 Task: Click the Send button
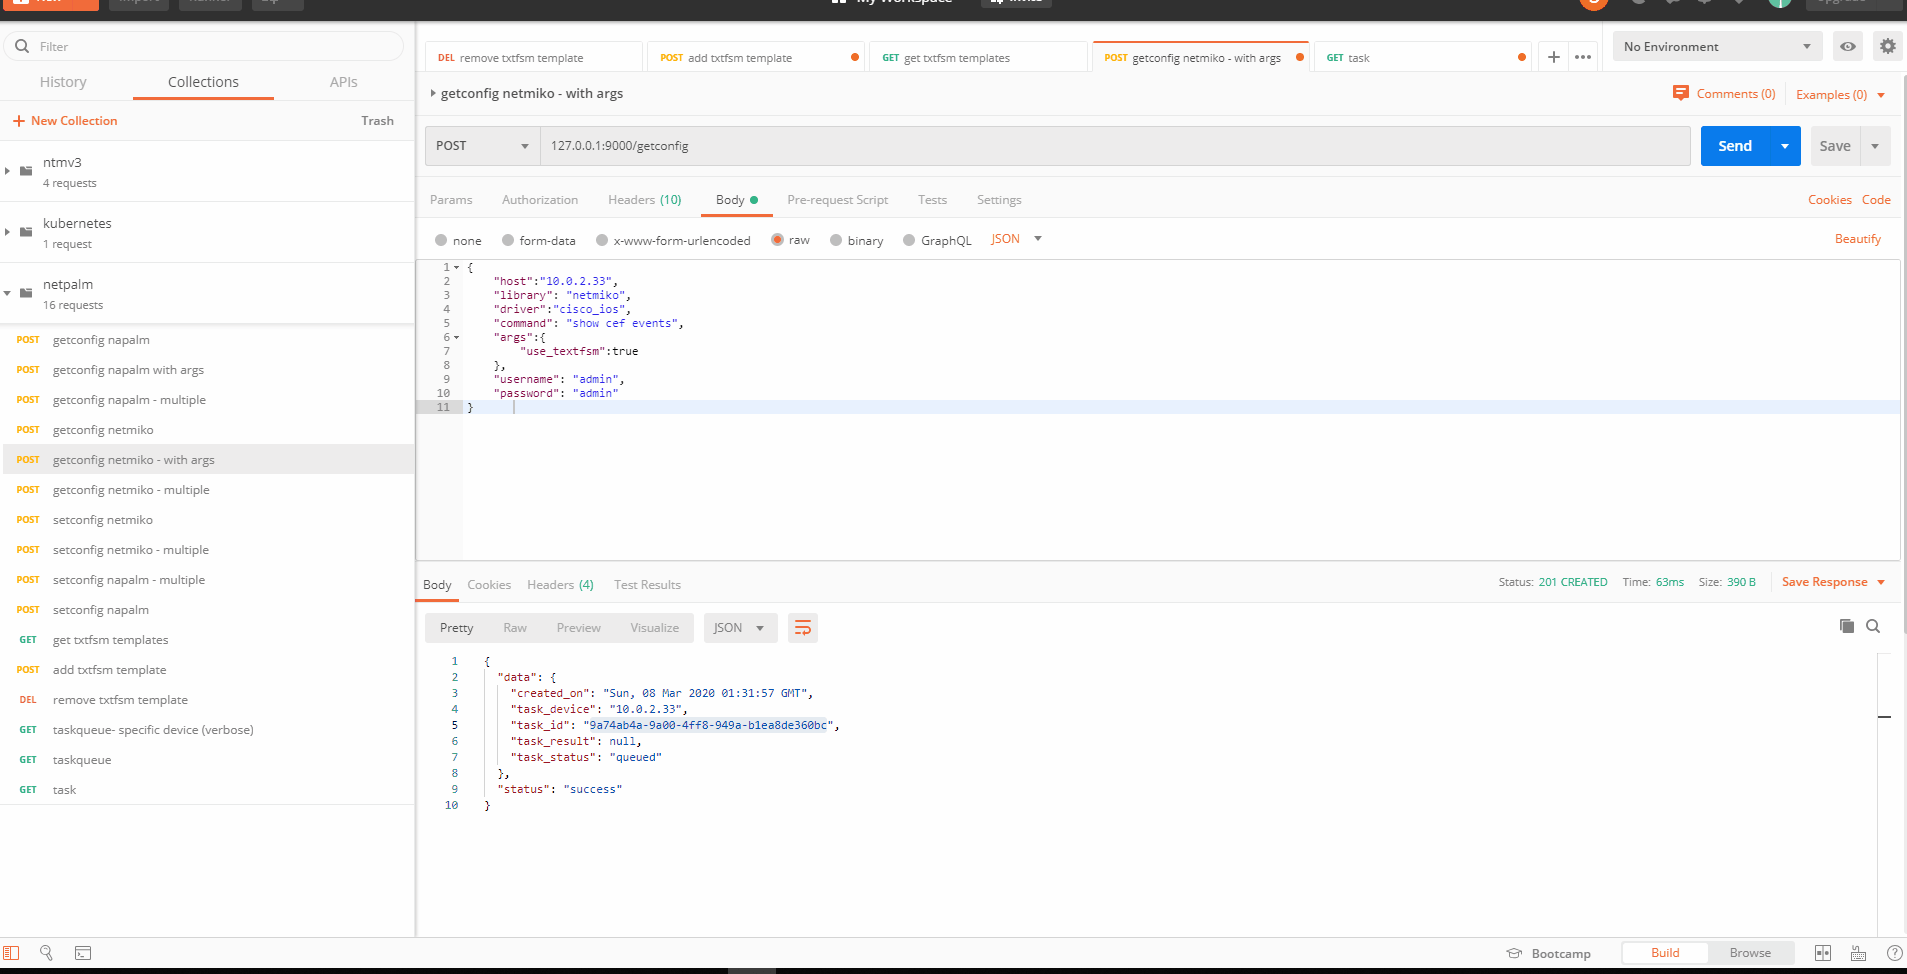click(x=1735, y=146)
